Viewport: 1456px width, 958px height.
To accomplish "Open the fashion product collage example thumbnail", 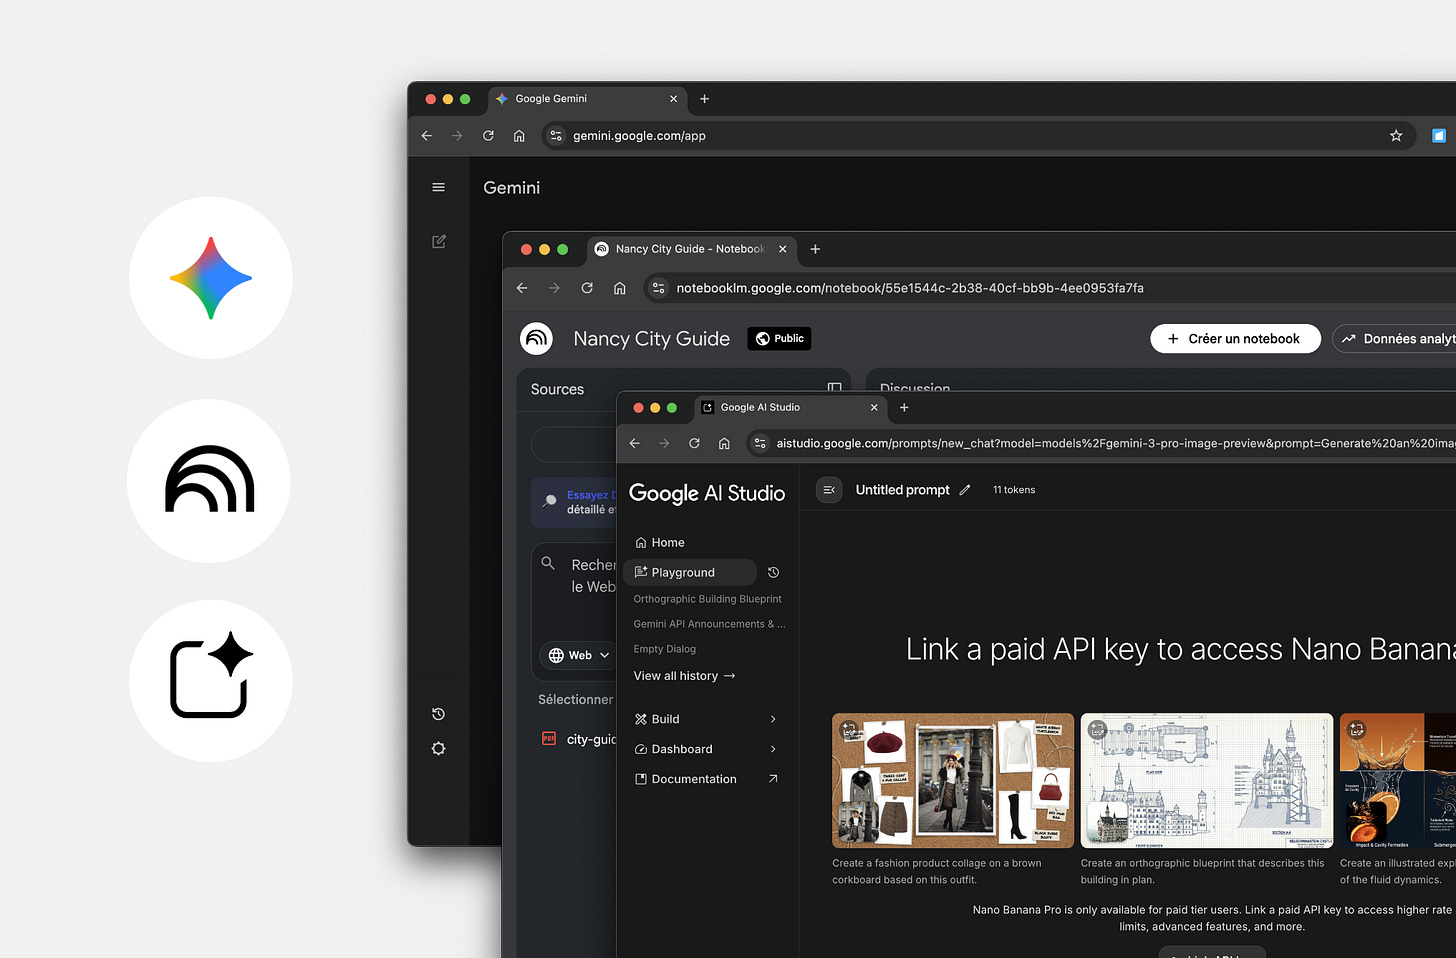I will click(953, 781).
